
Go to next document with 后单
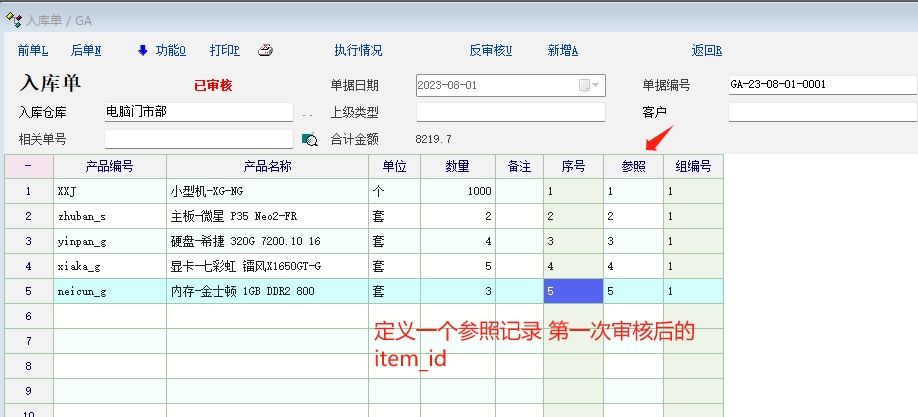coord(85,51)
